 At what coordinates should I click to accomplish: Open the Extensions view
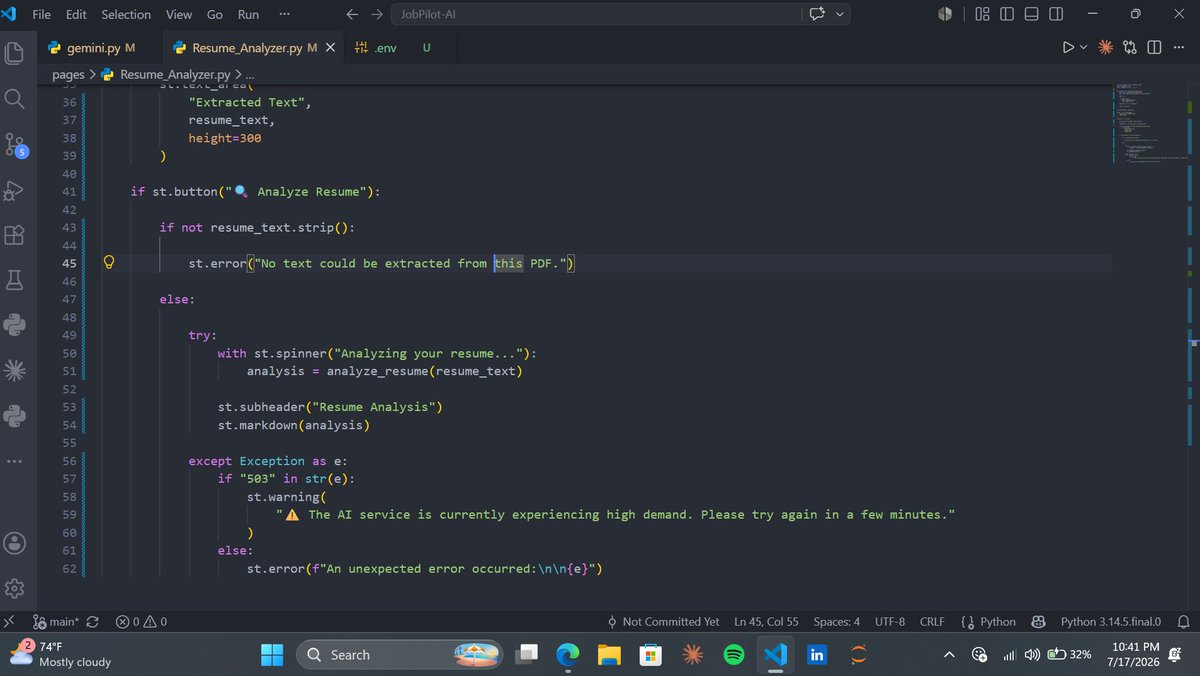pos(14,236)
